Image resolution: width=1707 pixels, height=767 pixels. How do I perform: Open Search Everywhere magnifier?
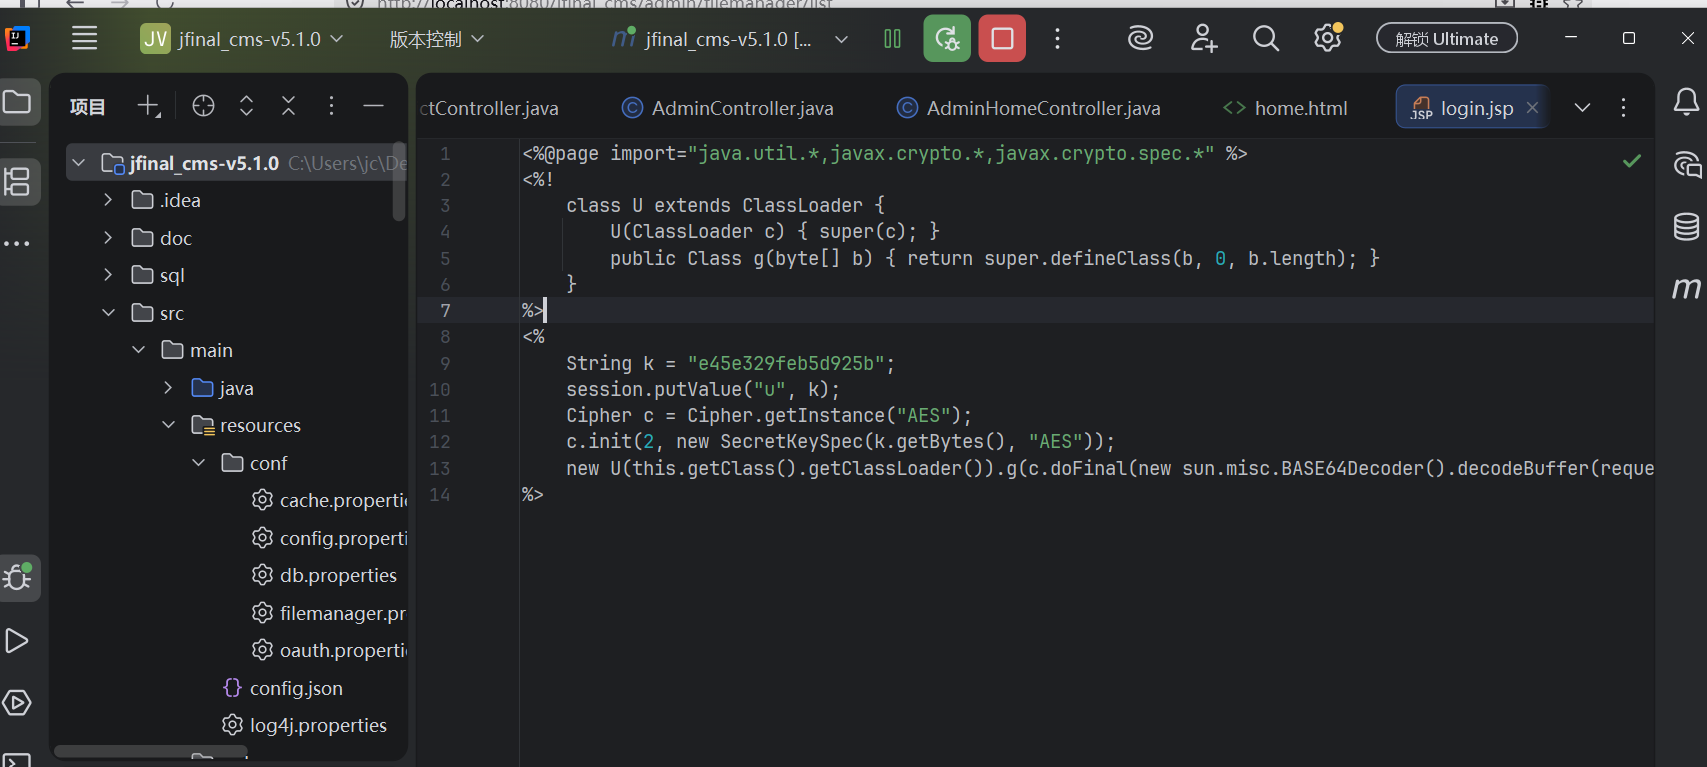[1265, 39]
